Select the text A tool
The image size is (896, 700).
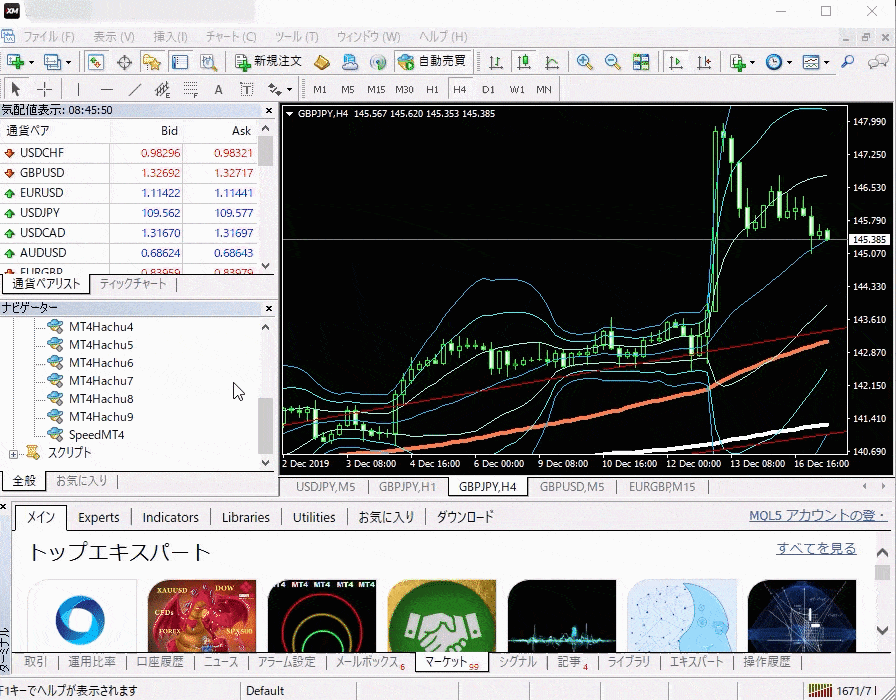point(218,89)
